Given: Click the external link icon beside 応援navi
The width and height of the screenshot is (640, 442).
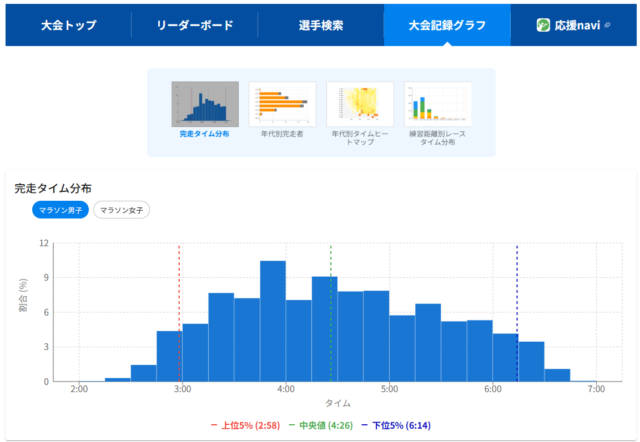Looking at the screenshot, I should pyautogui.click(x=609, y=25).
